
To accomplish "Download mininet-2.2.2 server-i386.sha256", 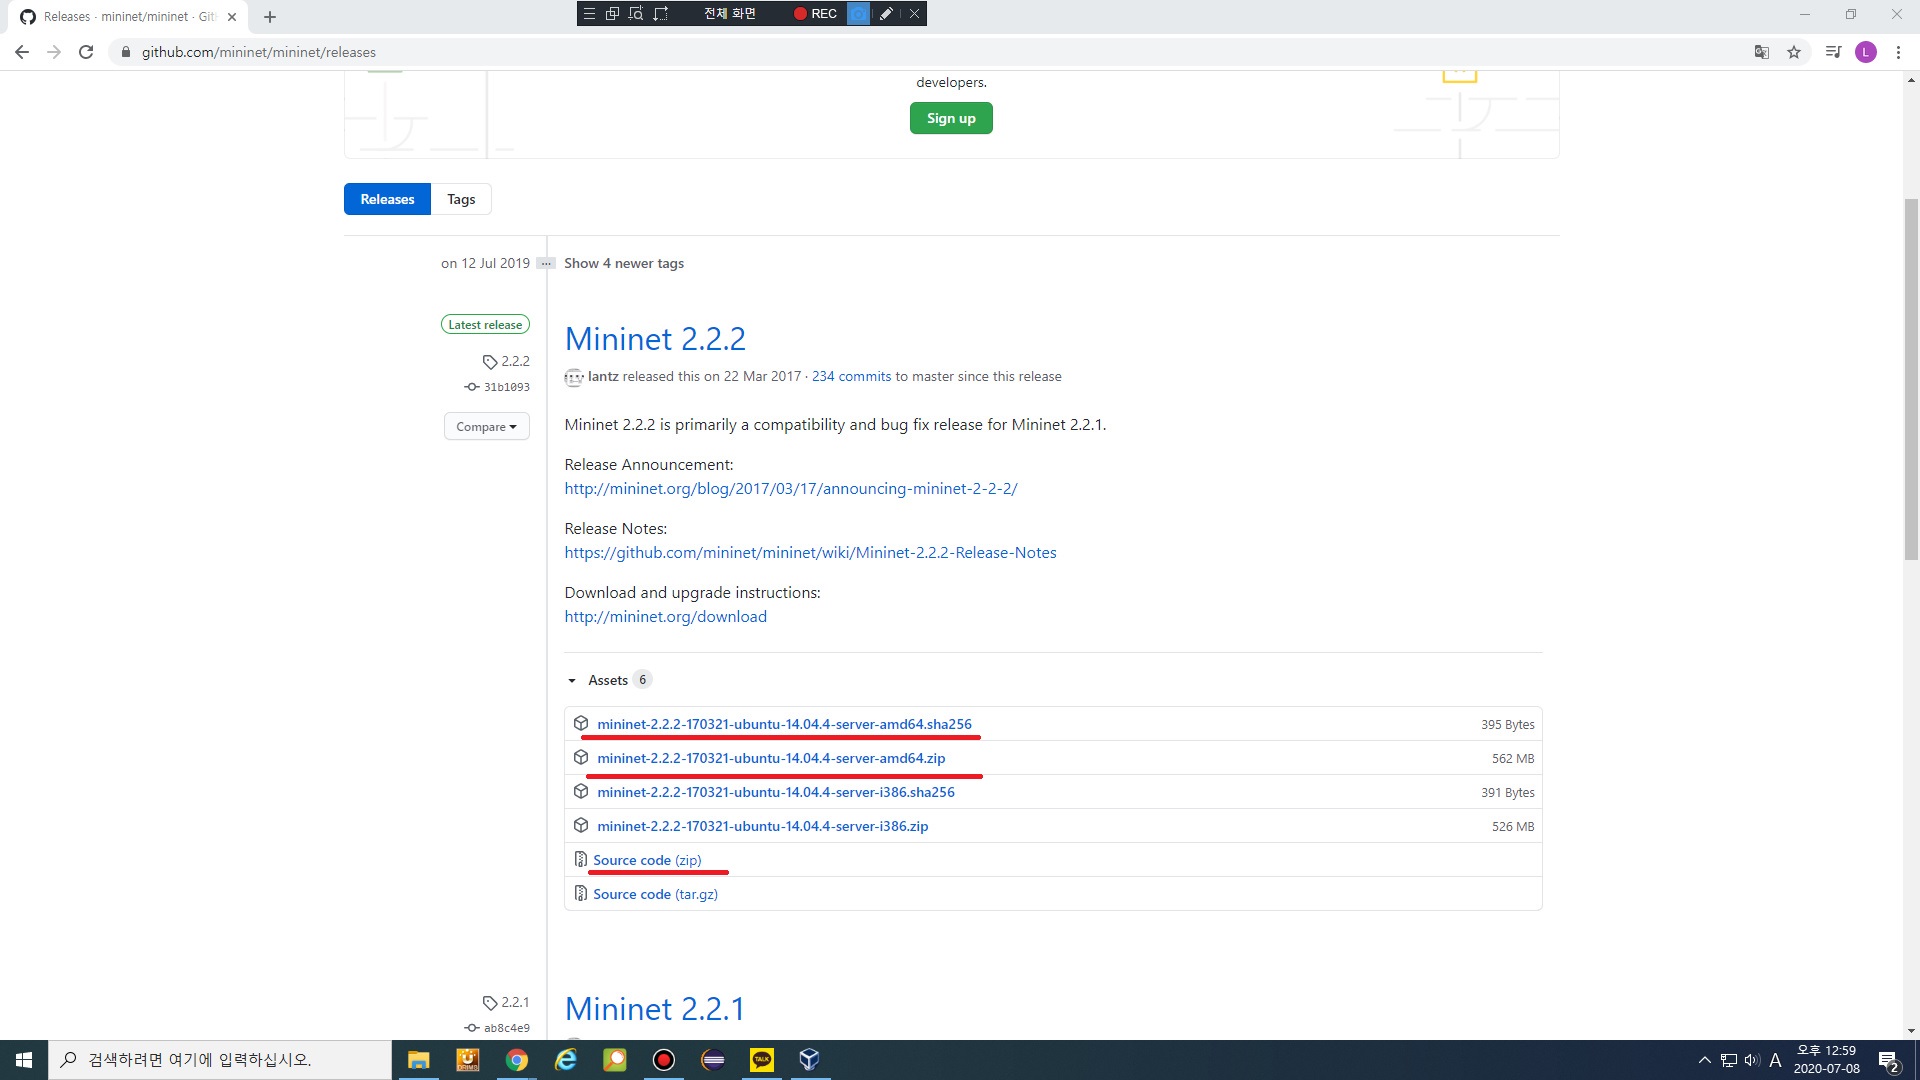I will [x=776, y=792].
